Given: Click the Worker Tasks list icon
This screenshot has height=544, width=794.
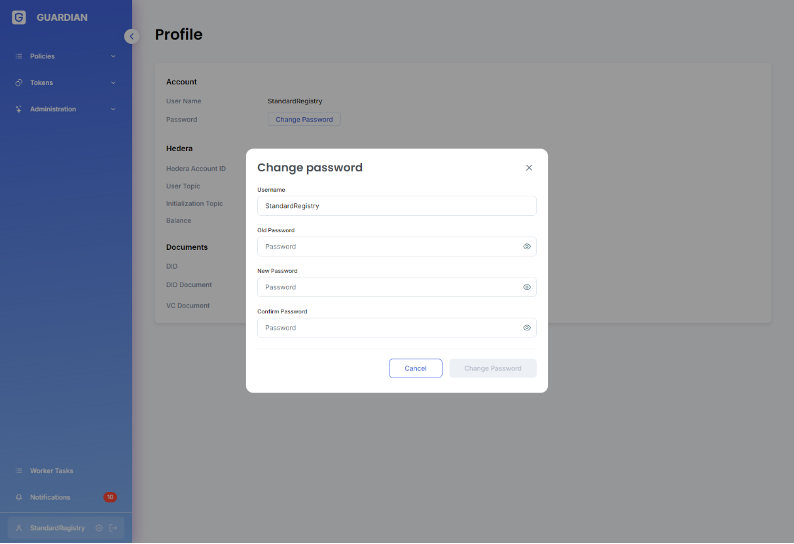Looking at the screenshot, I should tap(19, 470).
